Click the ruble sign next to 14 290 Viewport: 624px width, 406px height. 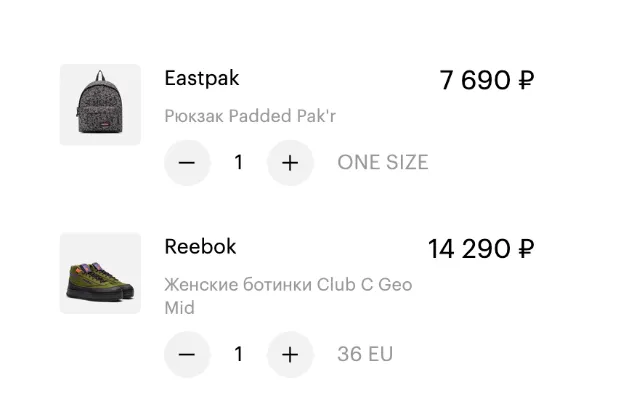(x=526, y=249)
